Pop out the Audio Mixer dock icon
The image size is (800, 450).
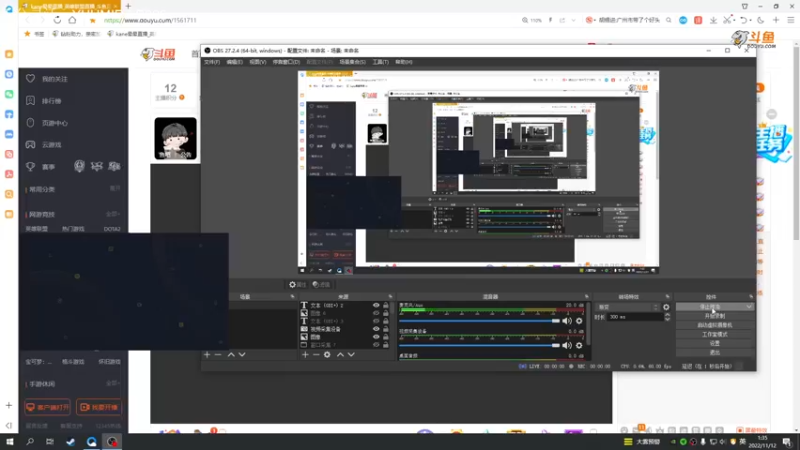click(x=586, y=296)
